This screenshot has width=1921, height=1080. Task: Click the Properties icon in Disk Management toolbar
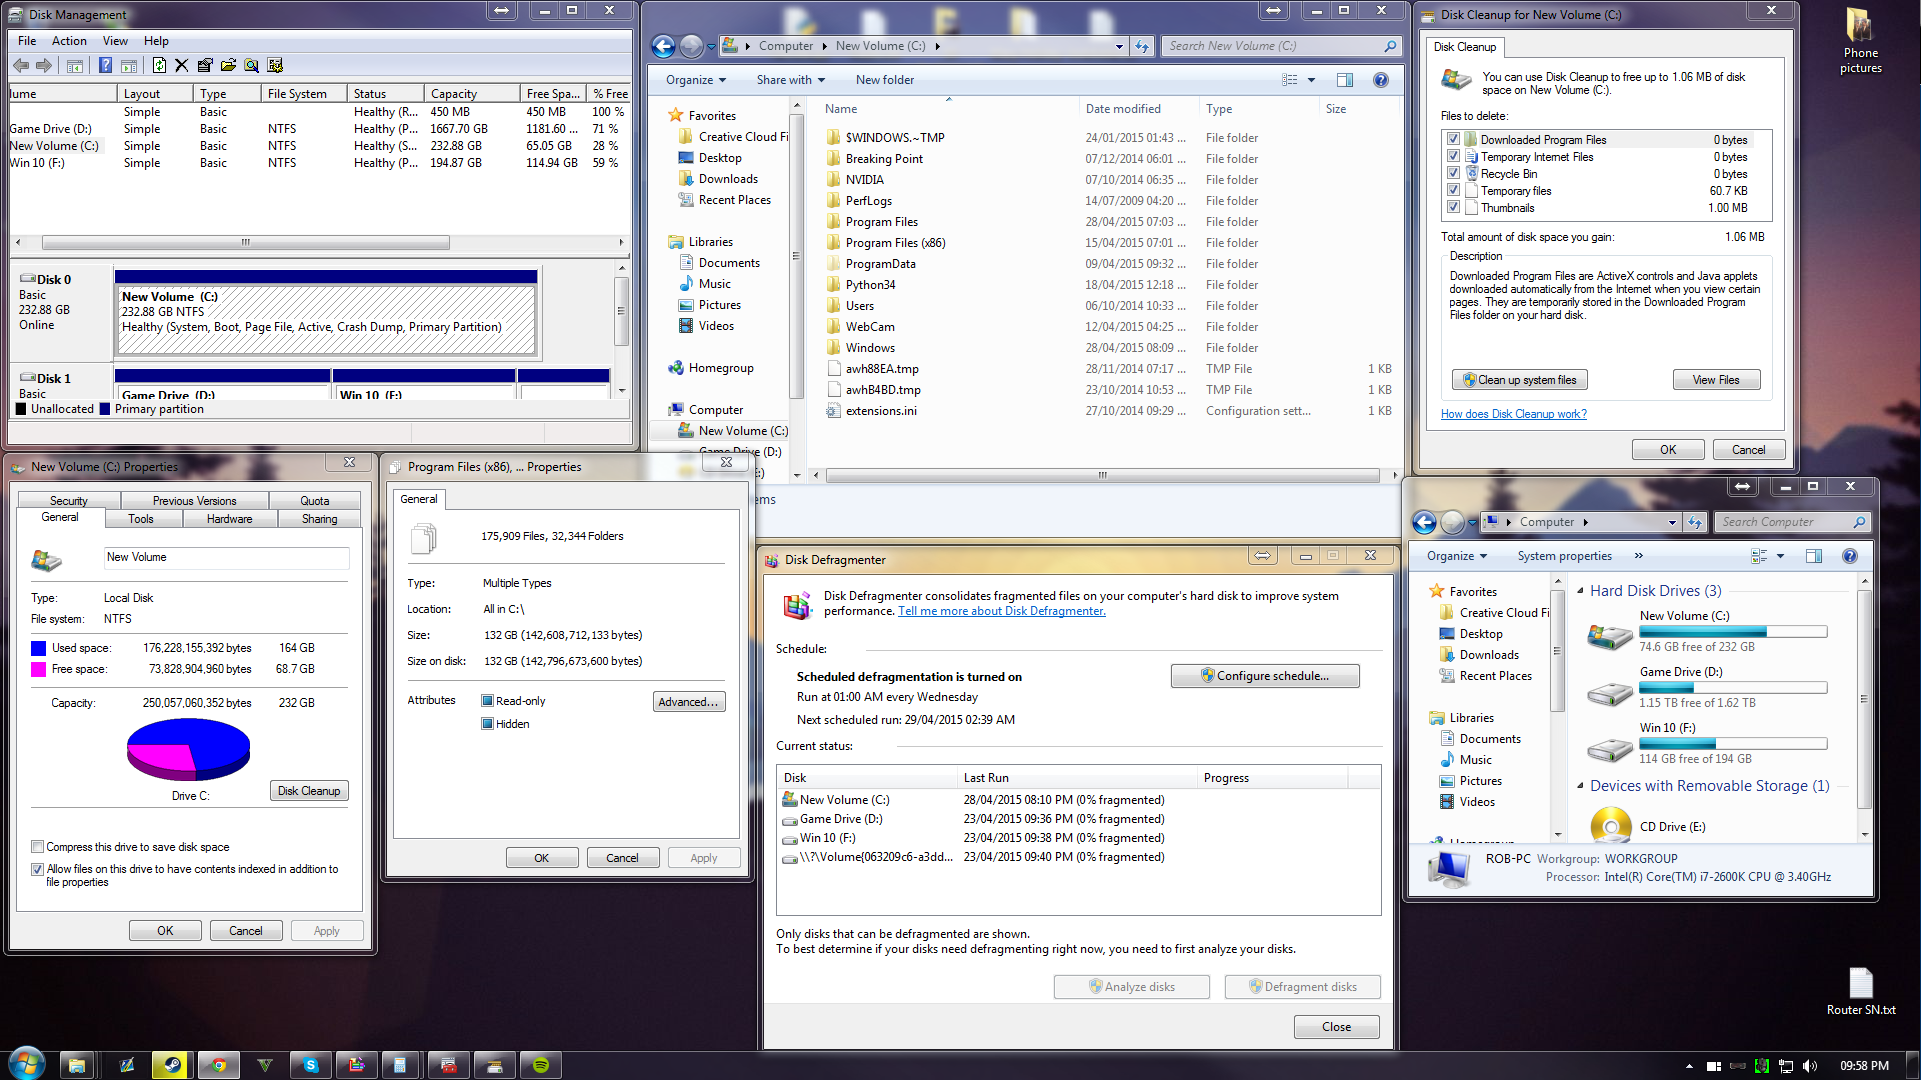point(205,66)
